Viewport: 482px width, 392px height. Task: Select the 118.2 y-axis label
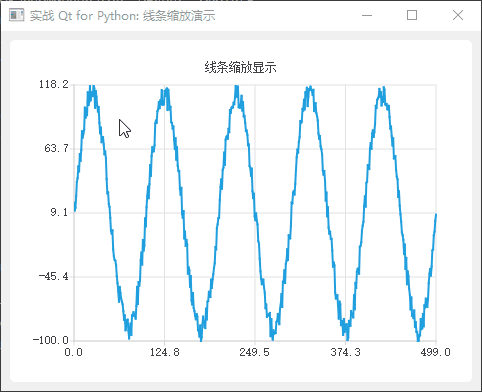tap(54, 84)
